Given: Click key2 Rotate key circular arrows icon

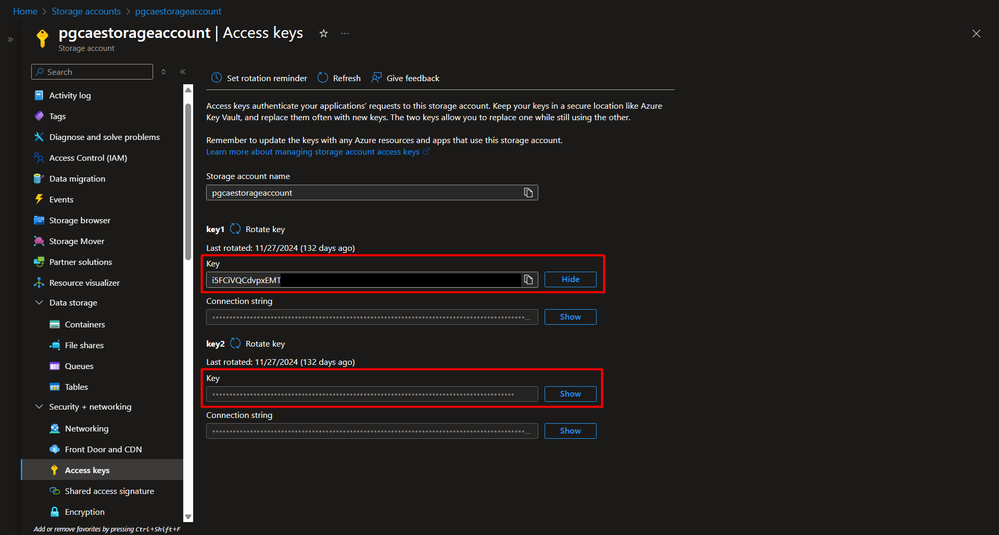Looking at the screenshot, I should point(236,344).
